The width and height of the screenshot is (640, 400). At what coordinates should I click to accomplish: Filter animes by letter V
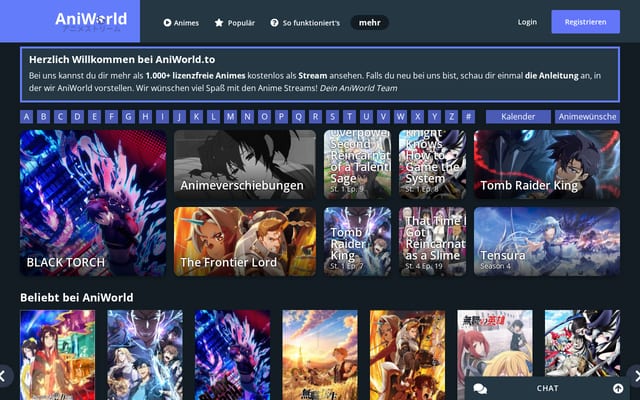383,117
